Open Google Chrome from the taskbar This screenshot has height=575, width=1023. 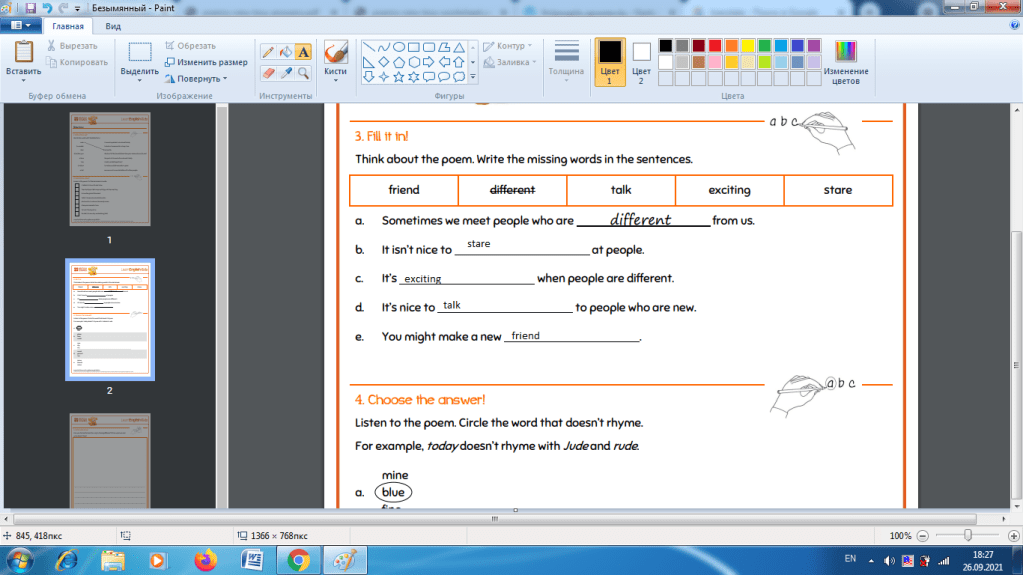pos(297,558)
